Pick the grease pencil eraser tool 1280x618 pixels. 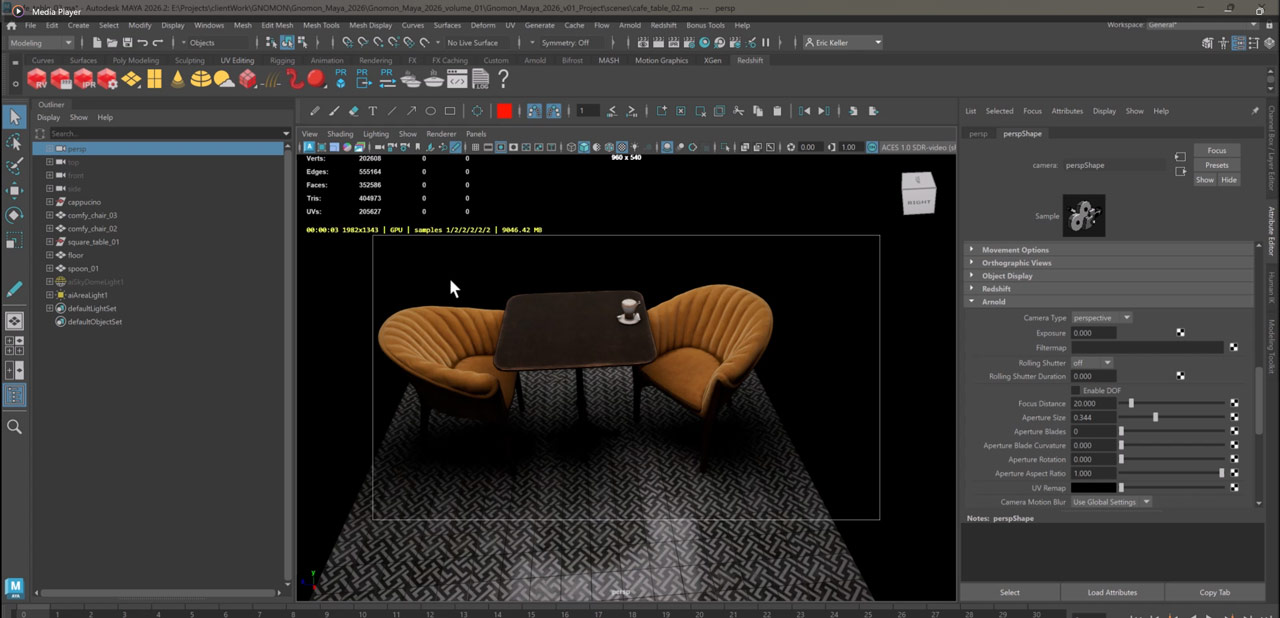pyautogui.click(x=353, y=111)
